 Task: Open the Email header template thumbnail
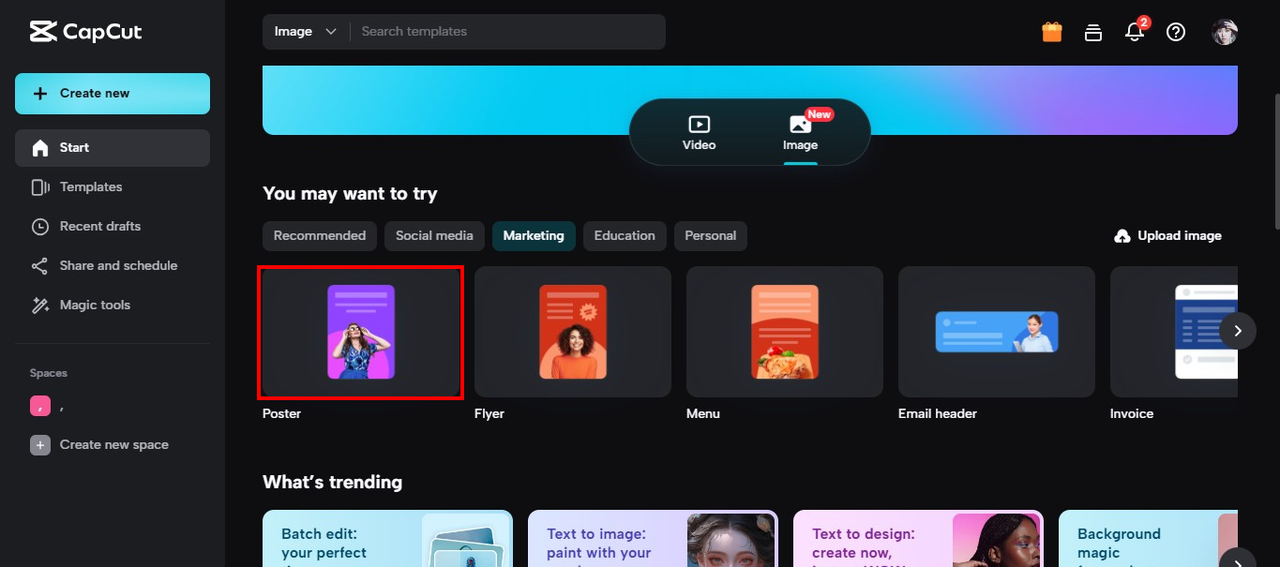[997, 332]
